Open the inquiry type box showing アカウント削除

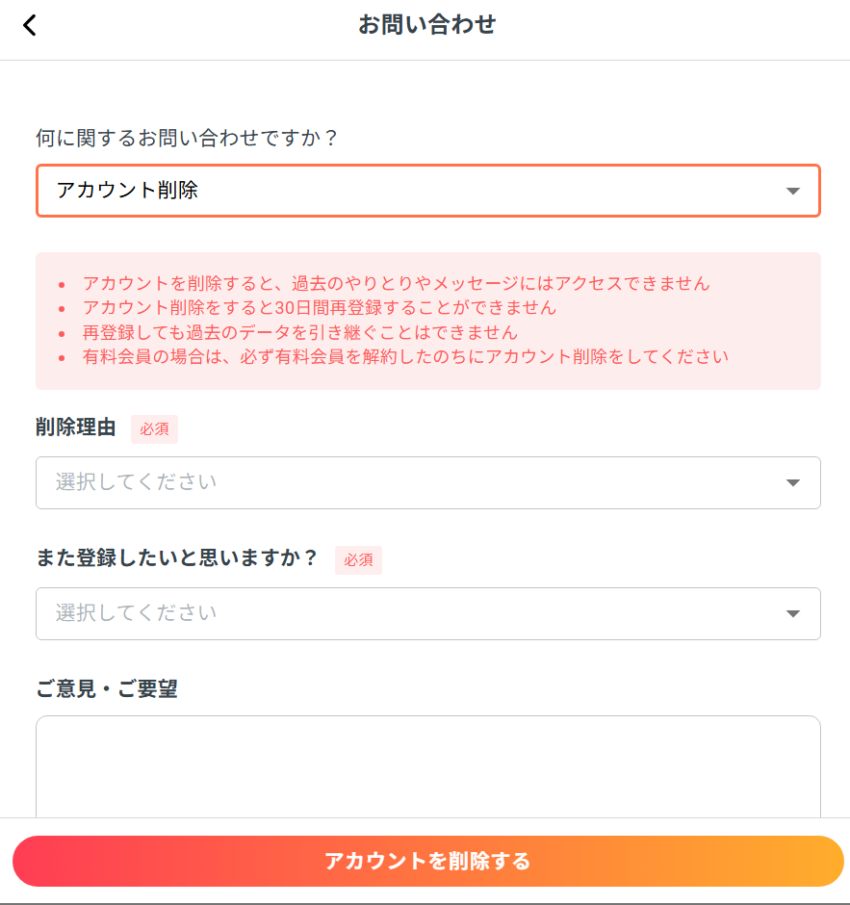[x=400, y=191]
